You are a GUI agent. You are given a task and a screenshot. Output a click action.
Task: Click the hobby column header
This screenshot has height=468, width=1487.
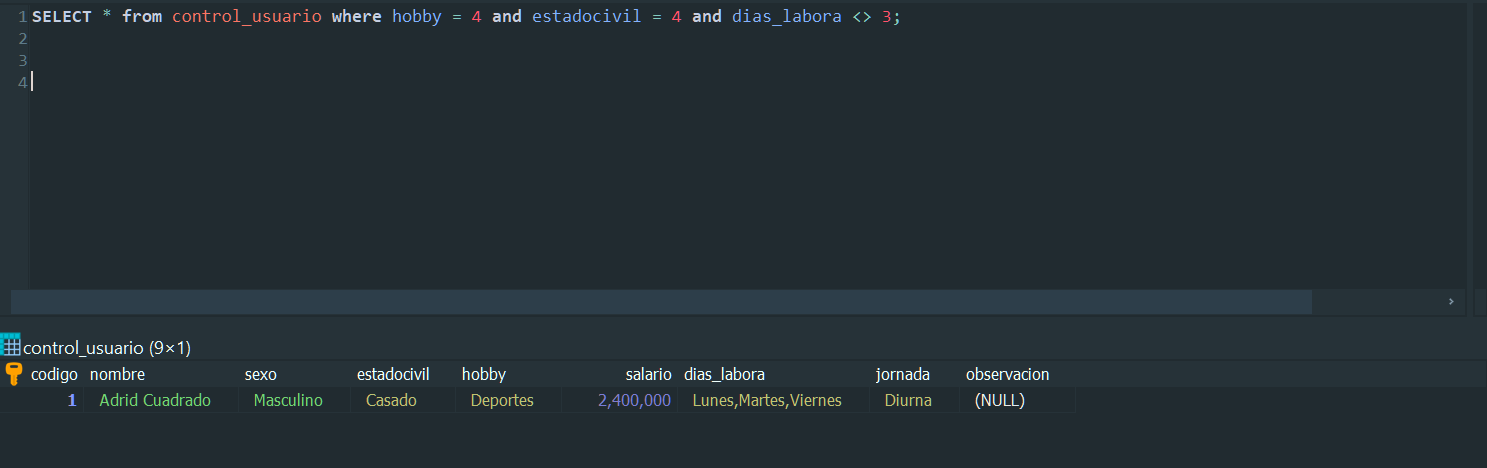pyautogui.click(x=484, y=374)
